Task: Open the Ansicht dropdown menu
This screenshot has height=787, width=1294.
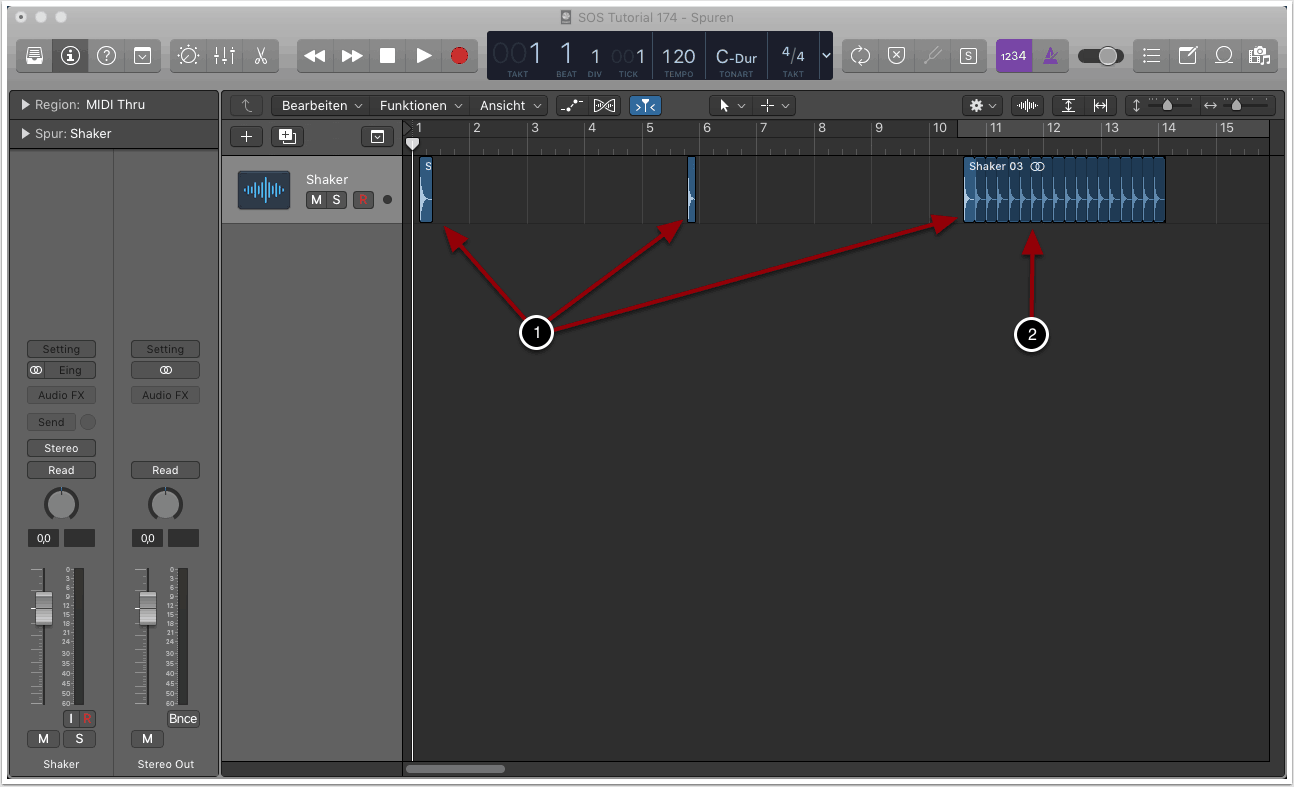Action: (x=510, y=105)
